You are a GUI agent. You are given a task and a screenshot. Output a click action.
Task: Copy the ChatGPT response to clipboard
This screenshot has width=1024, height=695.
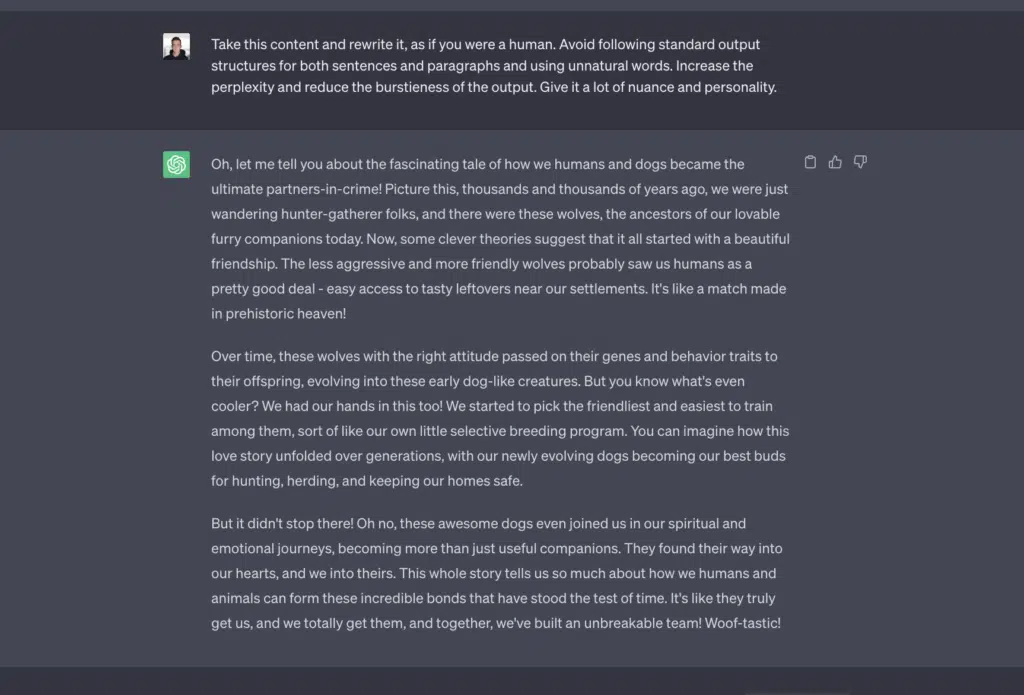click(x=810, y=162)
